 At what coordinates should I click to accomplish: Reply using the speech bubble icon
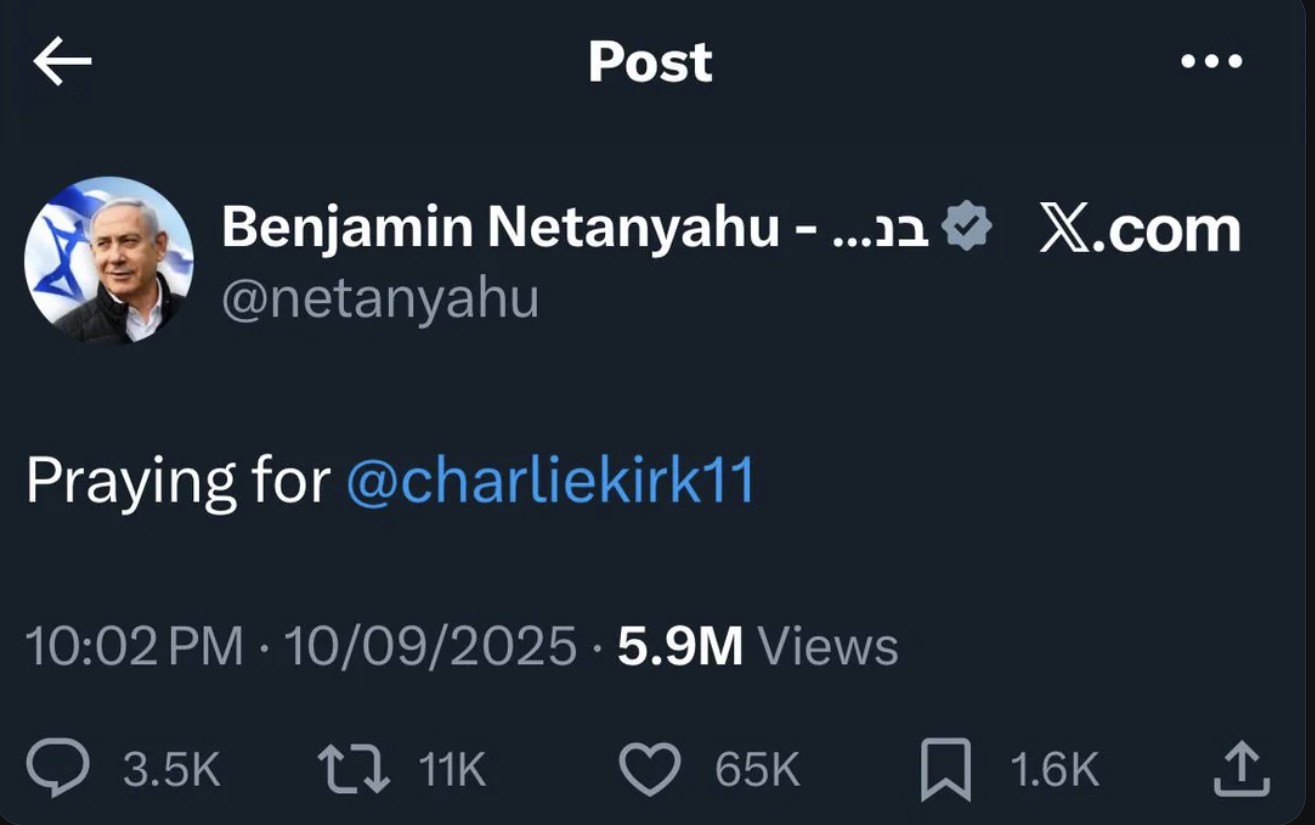coord(58,769)
